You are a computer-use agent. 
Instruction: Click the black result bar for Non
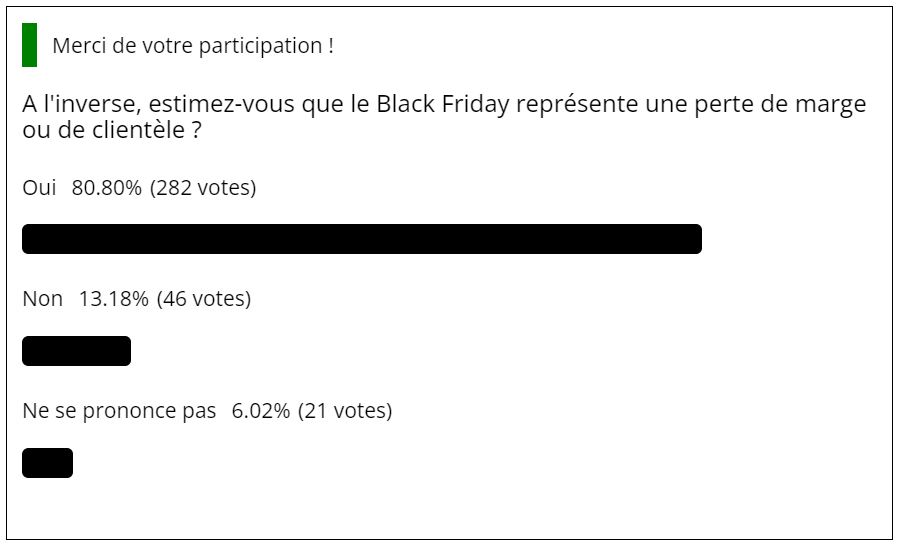pos(76,351)
